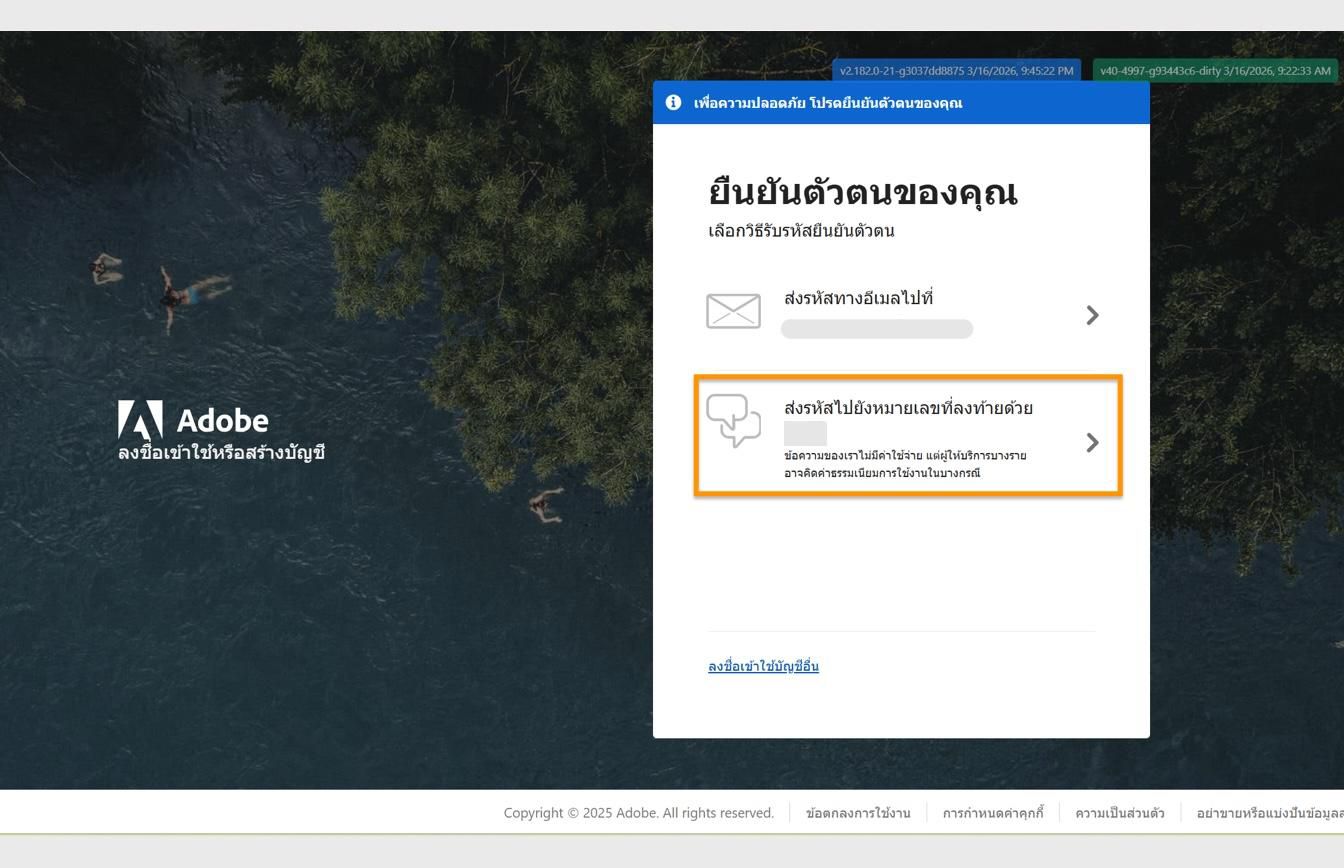Click the v2.182.0 version badge
This screenshot has height=868, width=1344.
[954, 71]
